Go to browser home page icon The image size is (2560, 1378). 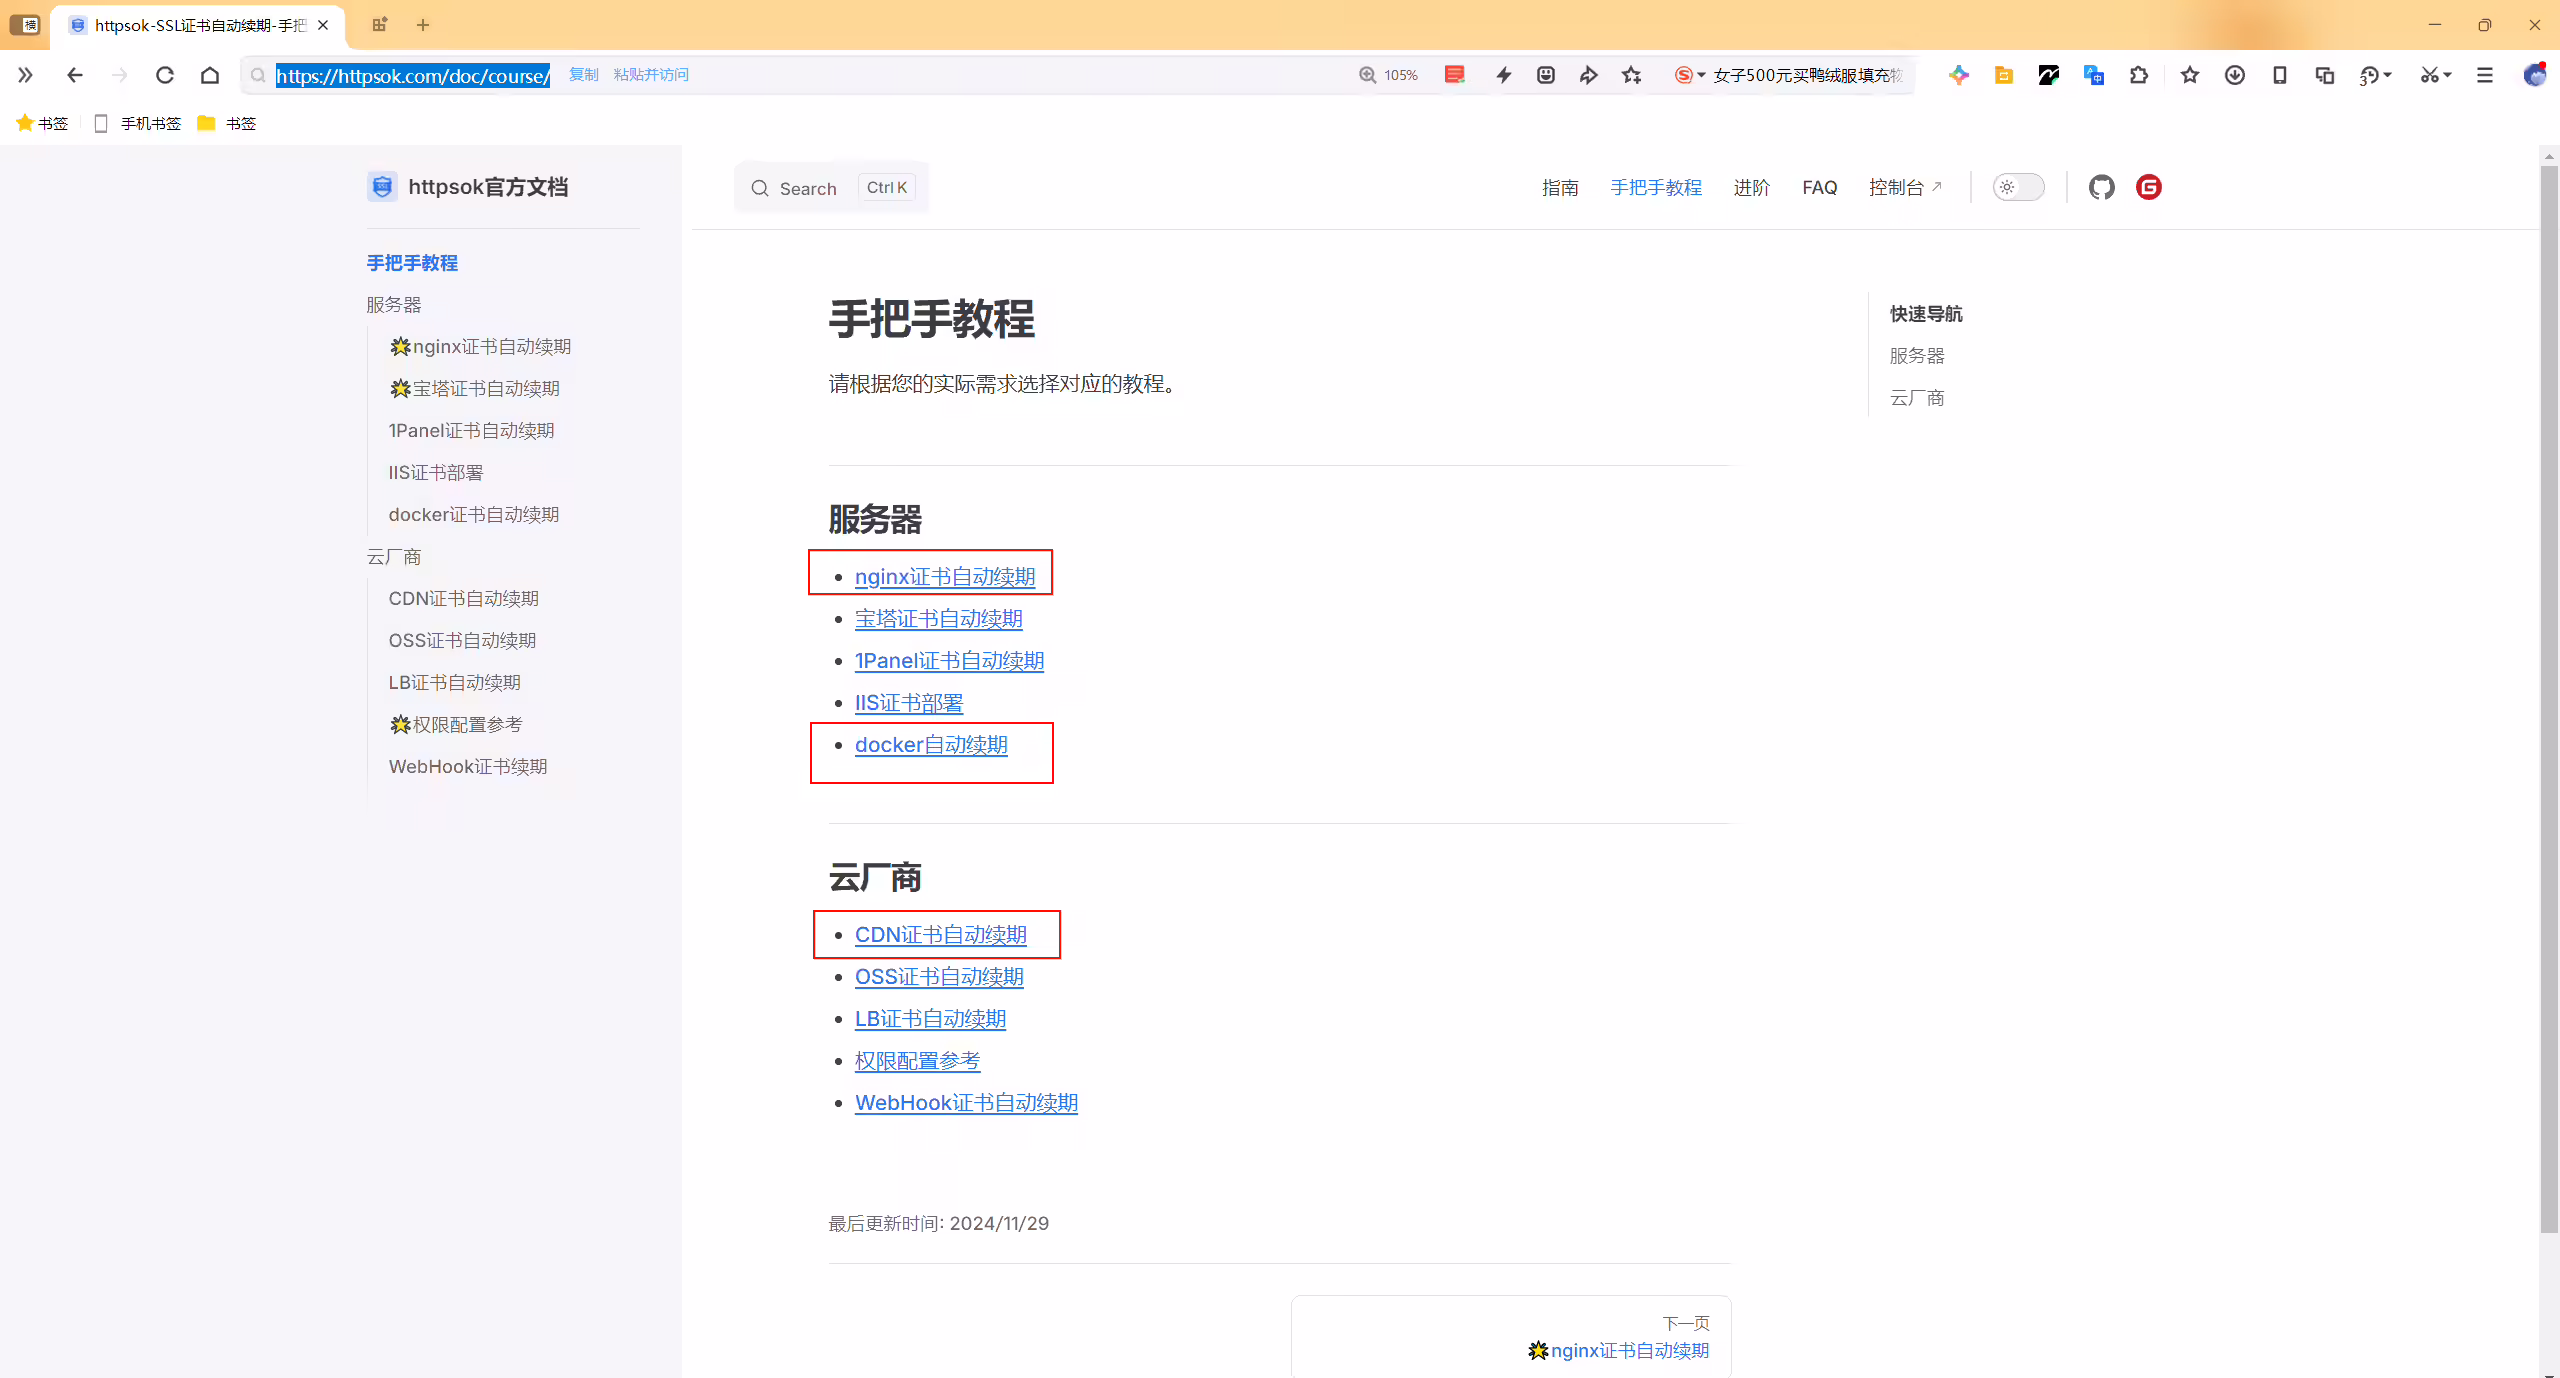(x=210, y=75)
